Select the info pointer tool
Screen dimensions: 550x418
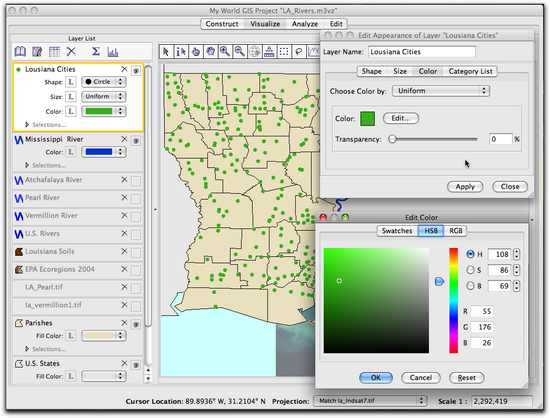pos(181,52)
